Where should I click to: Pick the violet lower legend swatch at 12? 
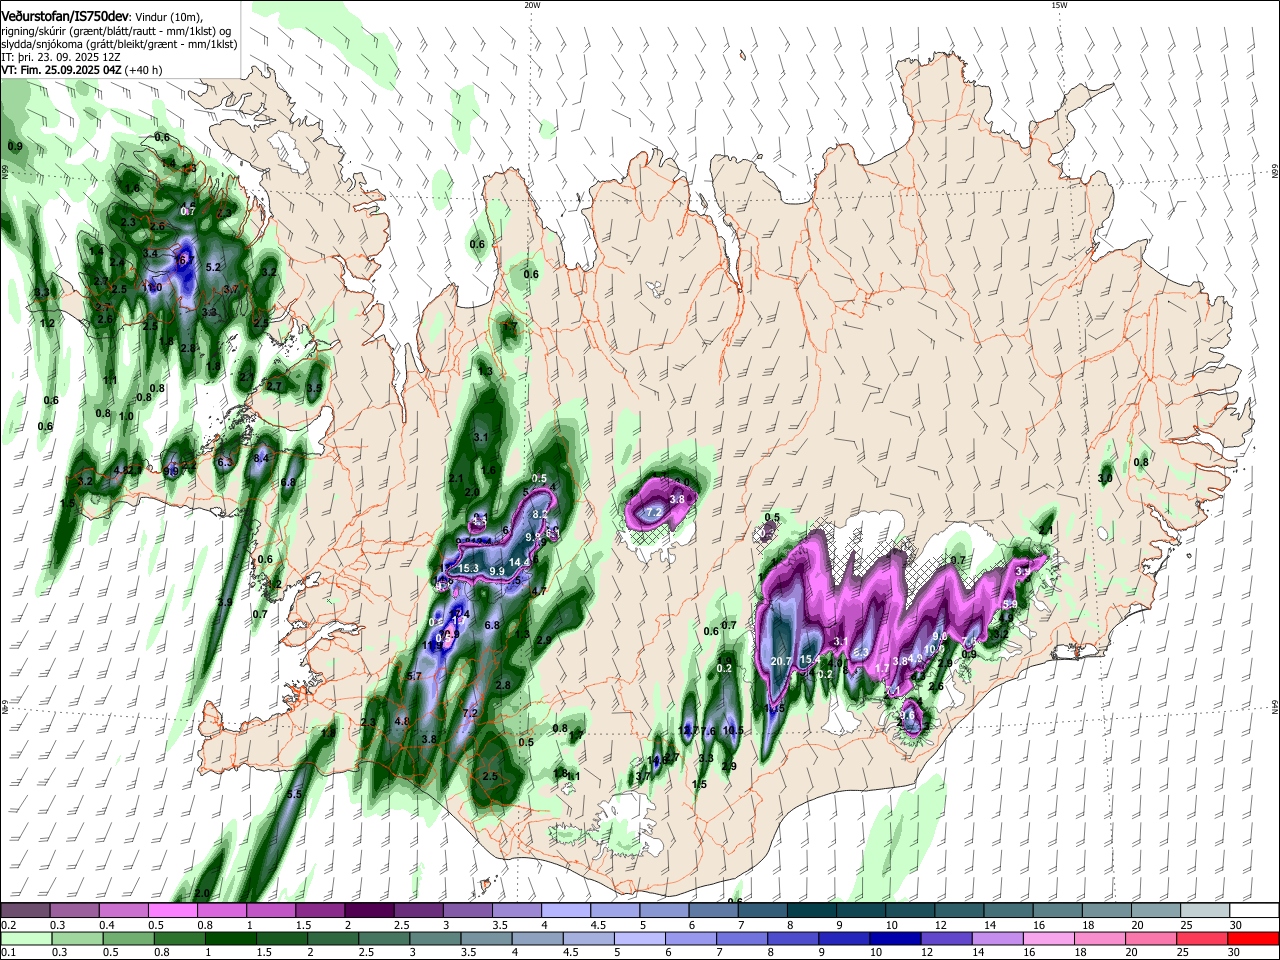click(946, 938)
